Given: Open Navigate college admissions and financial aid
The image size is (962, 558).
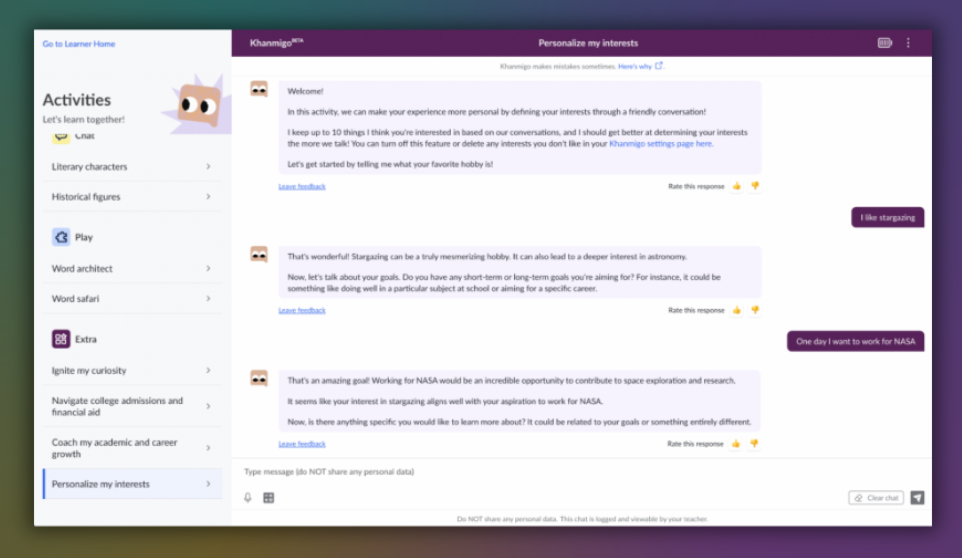Looking at the screenshot, I should (132, 406).
